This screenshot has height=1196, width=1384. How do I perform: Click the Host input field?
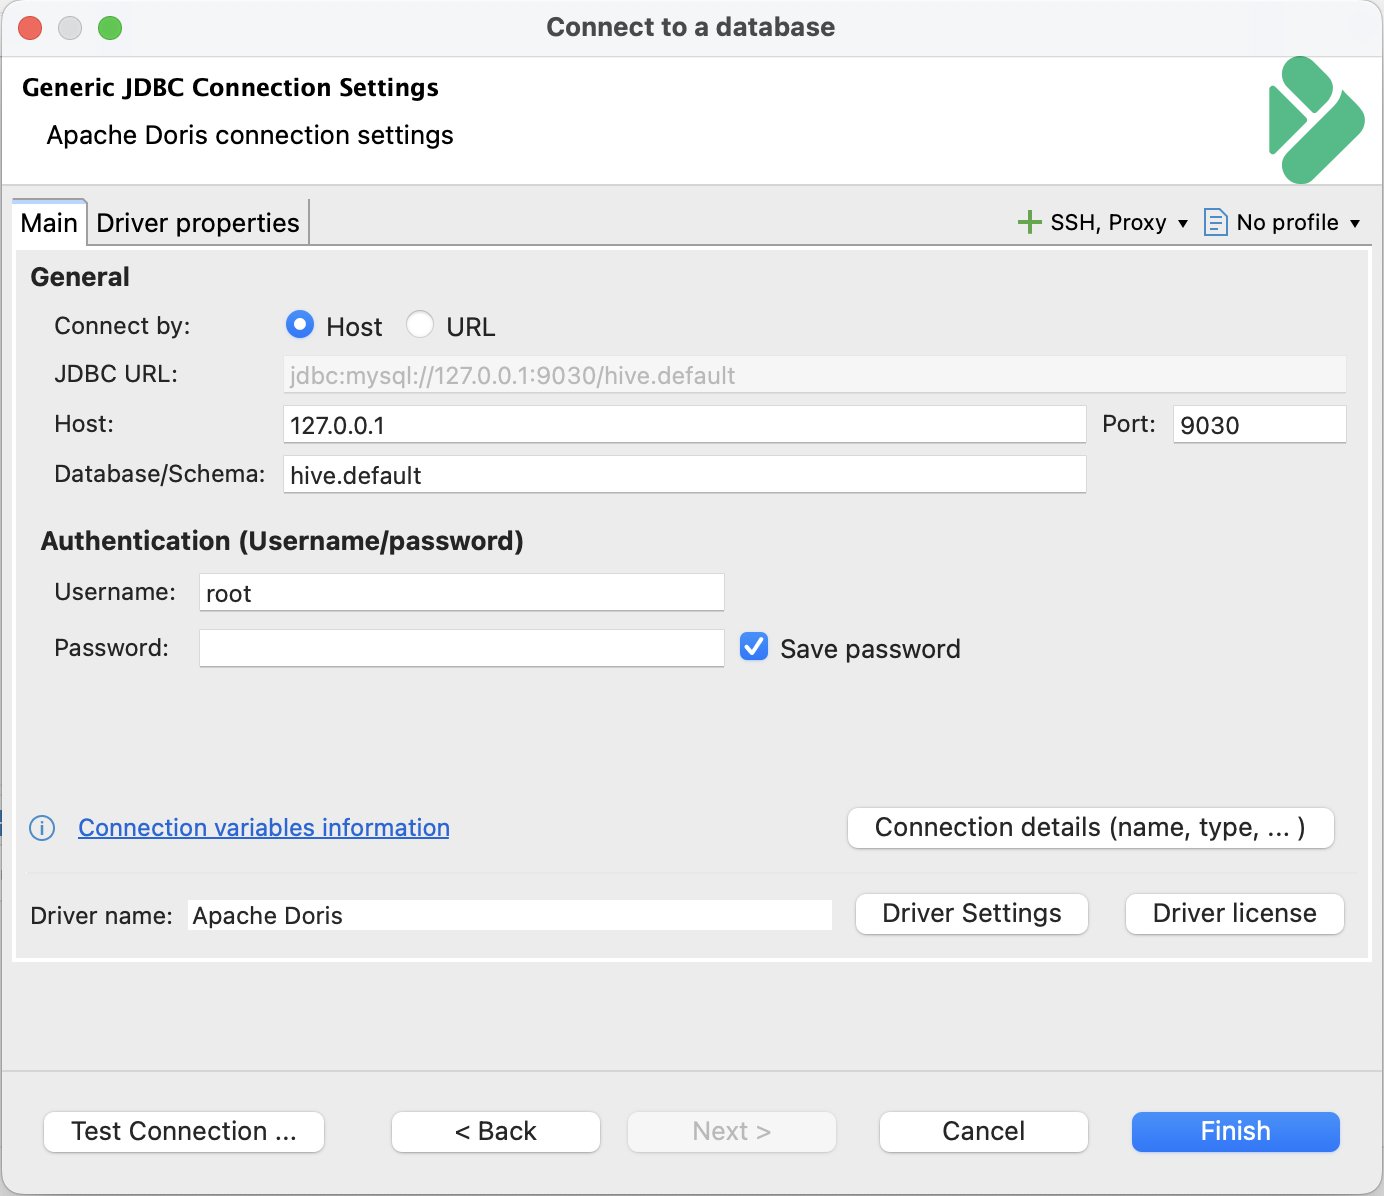tap(685, 424)
